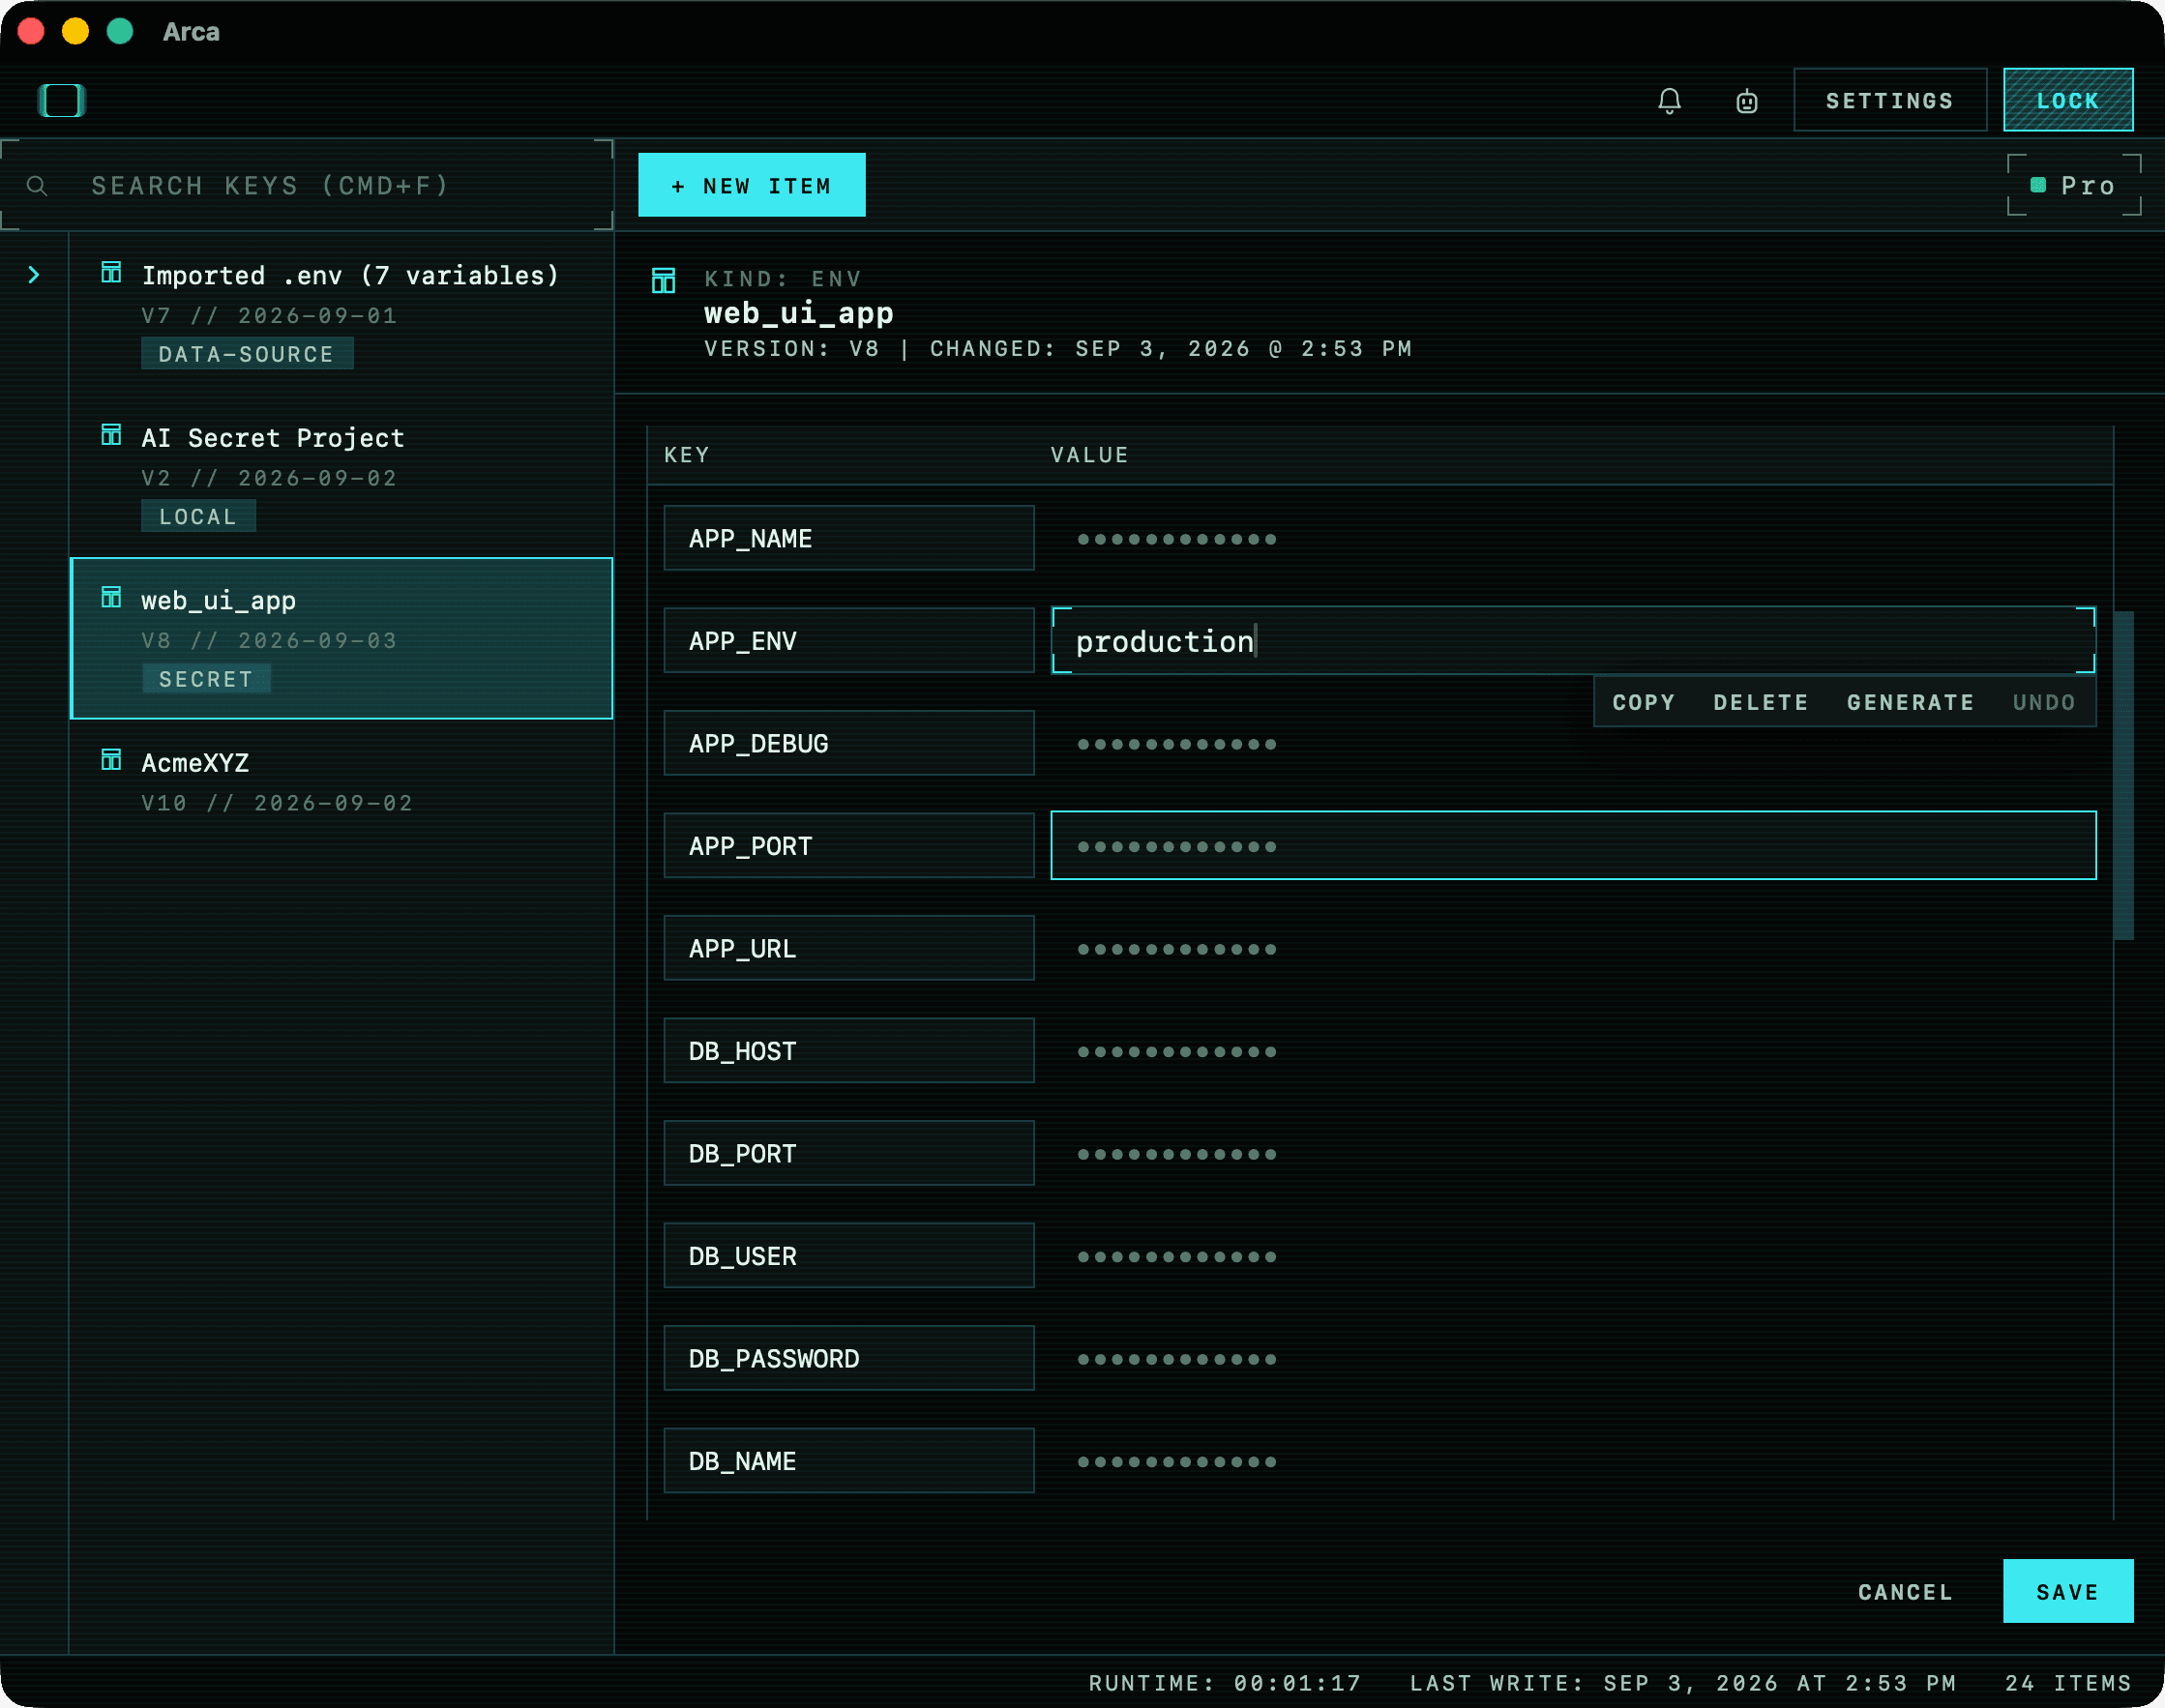Reveal the DB_USER masked value
The height and width of the screenshot is (1708, 2165).
(x=1177, y=1256)
